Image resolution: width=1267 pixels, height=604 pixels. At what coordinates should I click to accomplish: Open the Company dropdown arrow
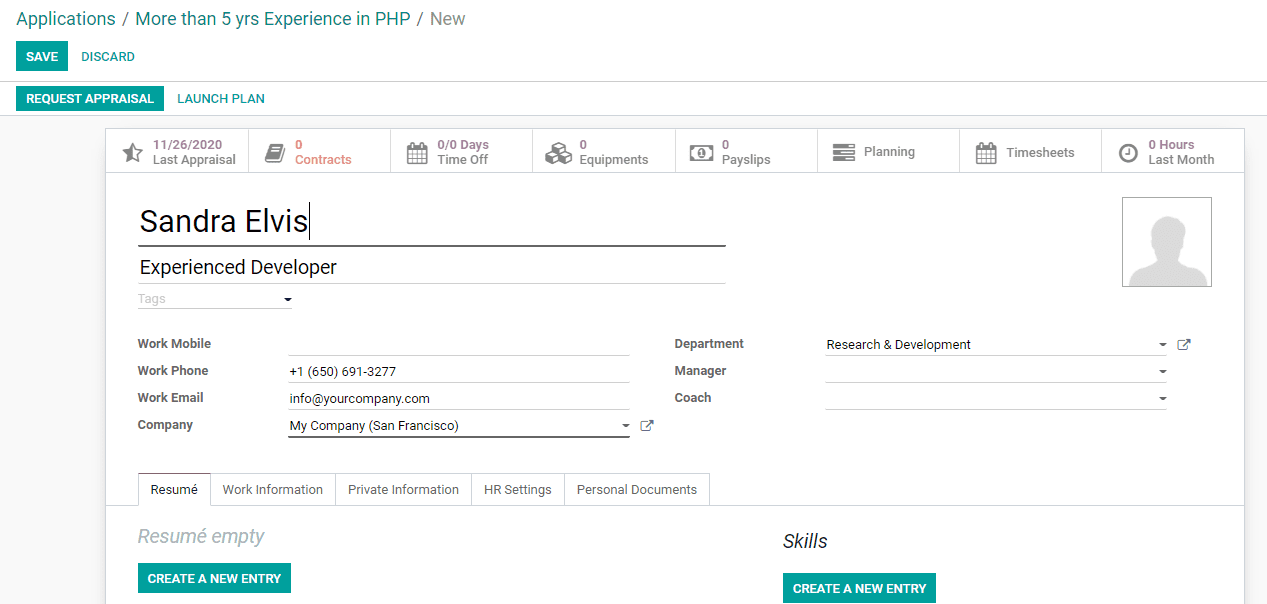[x=625, y=426]
